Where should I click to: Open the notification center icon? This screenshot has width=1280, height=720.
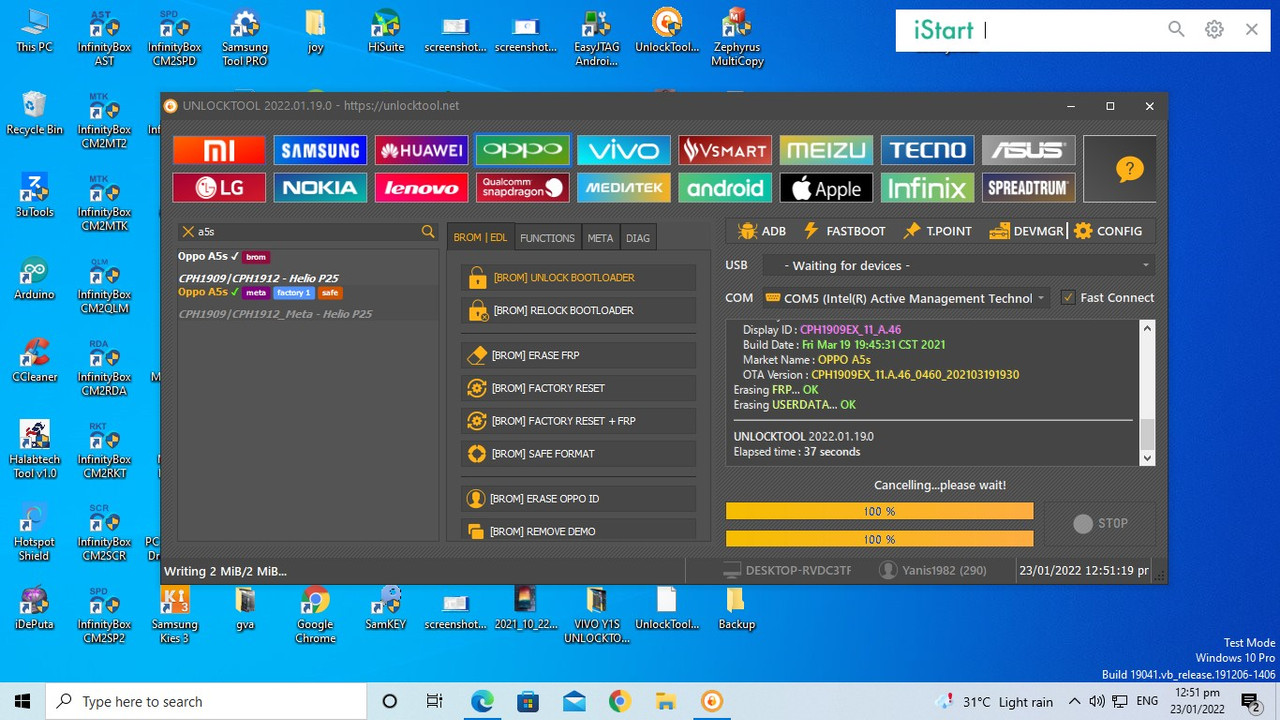coord(1250,702)
